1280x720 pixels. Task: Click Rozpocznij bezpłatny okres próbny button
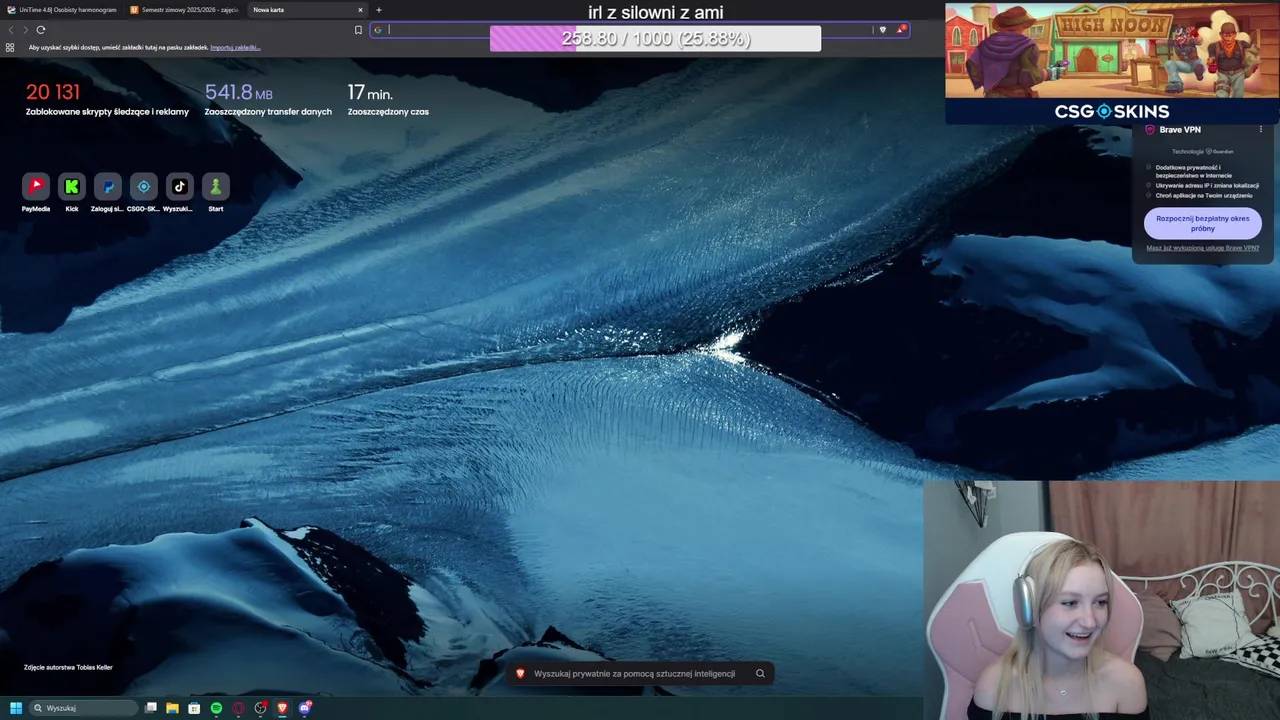pos(1203,223)
